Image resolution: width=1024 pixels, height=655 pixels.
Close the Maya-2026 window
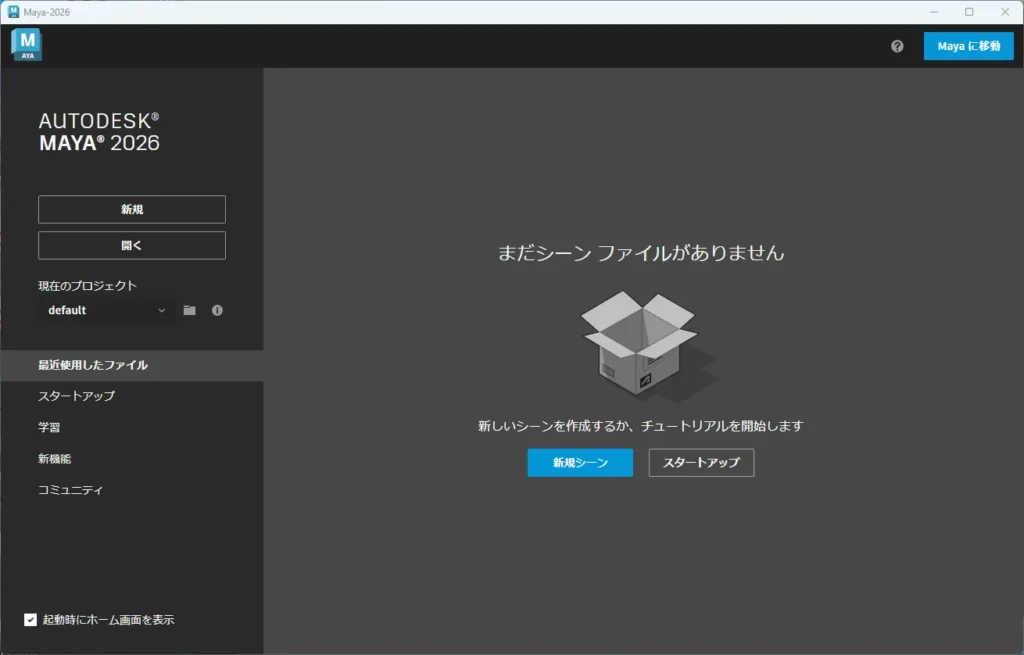point(1004,12)
